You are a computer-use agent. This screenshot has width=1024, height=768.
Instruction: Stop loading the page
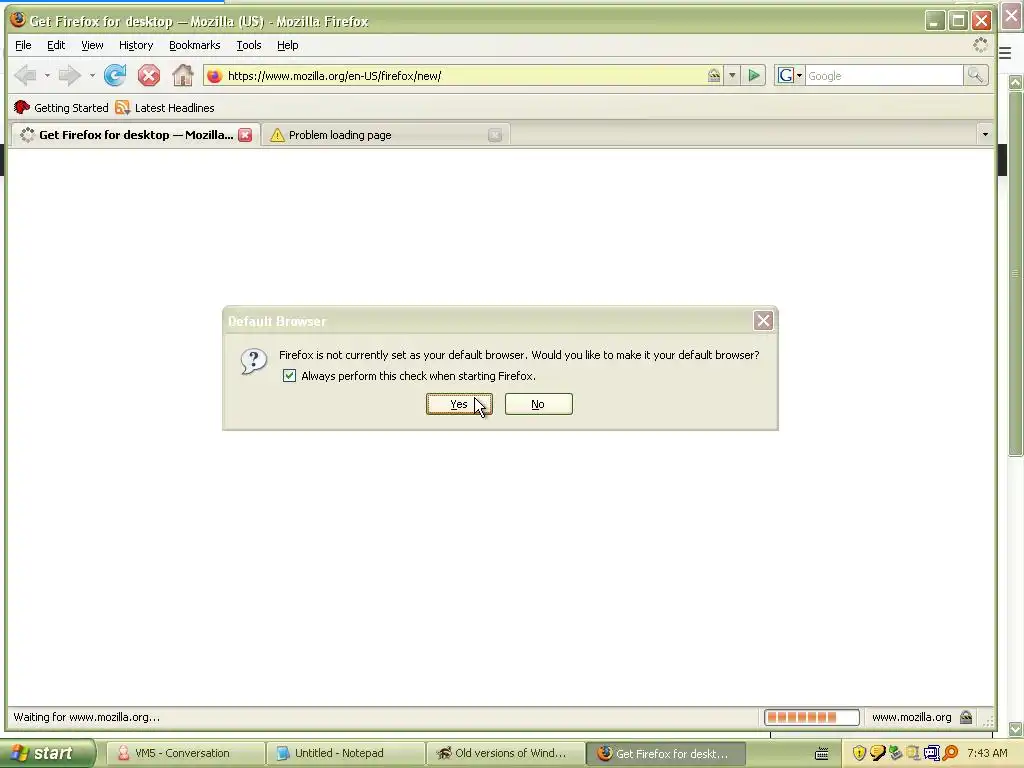coord(149,76)
